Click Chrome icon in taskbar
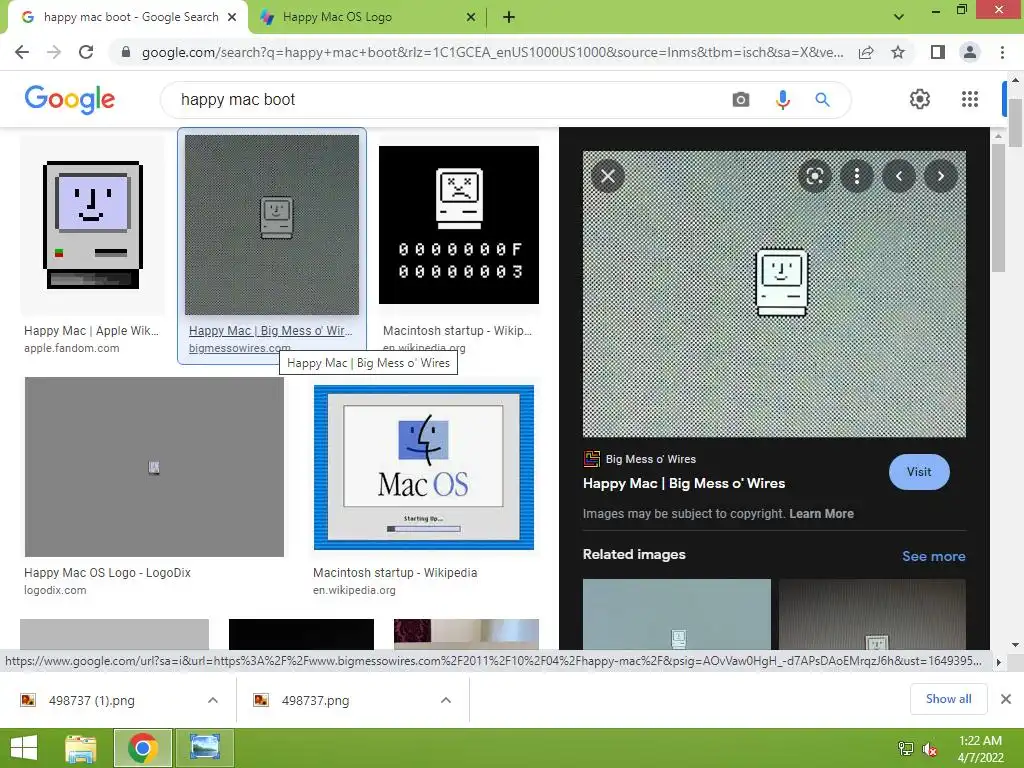The image size is (1024, 768). tap(142, 748)
